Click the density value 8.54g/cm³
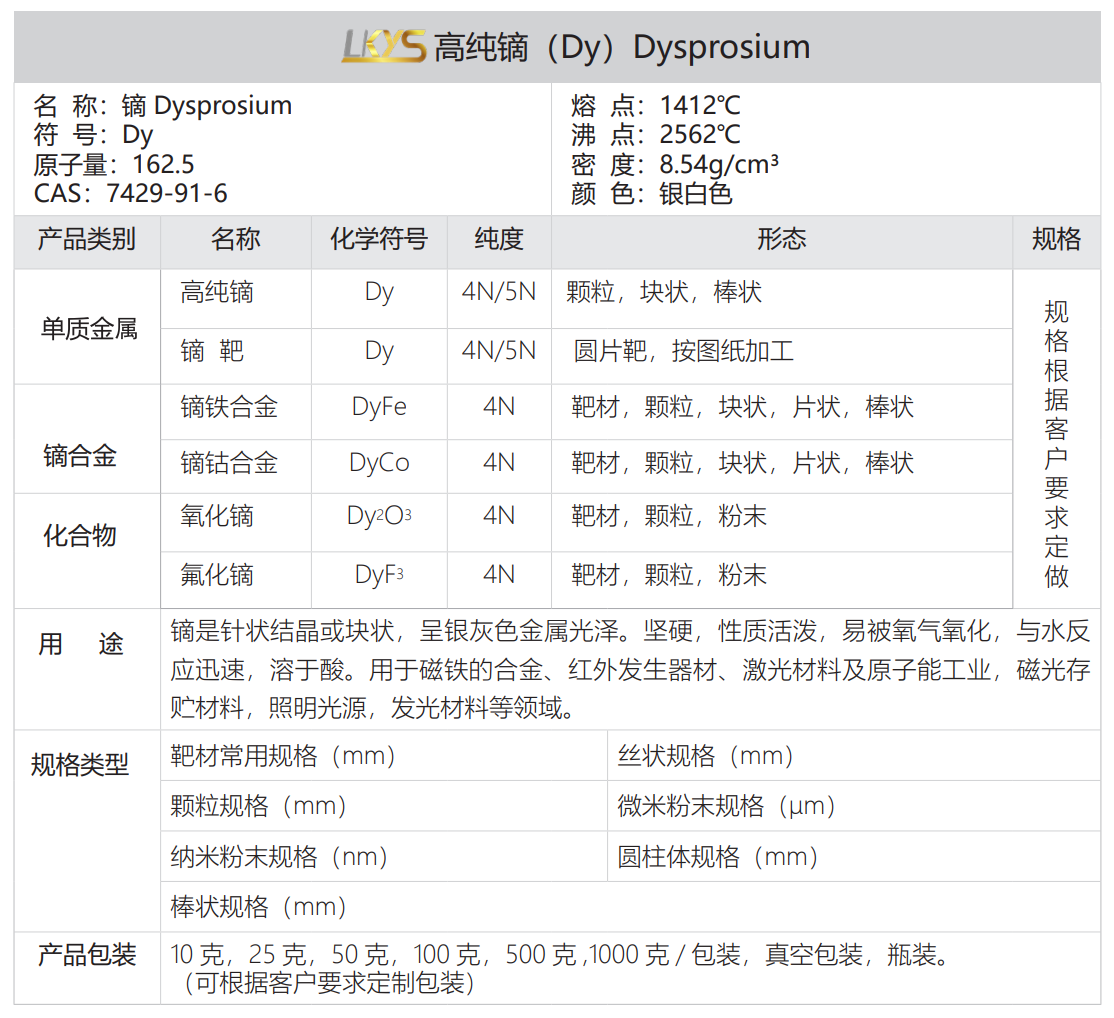 point(719,164)
